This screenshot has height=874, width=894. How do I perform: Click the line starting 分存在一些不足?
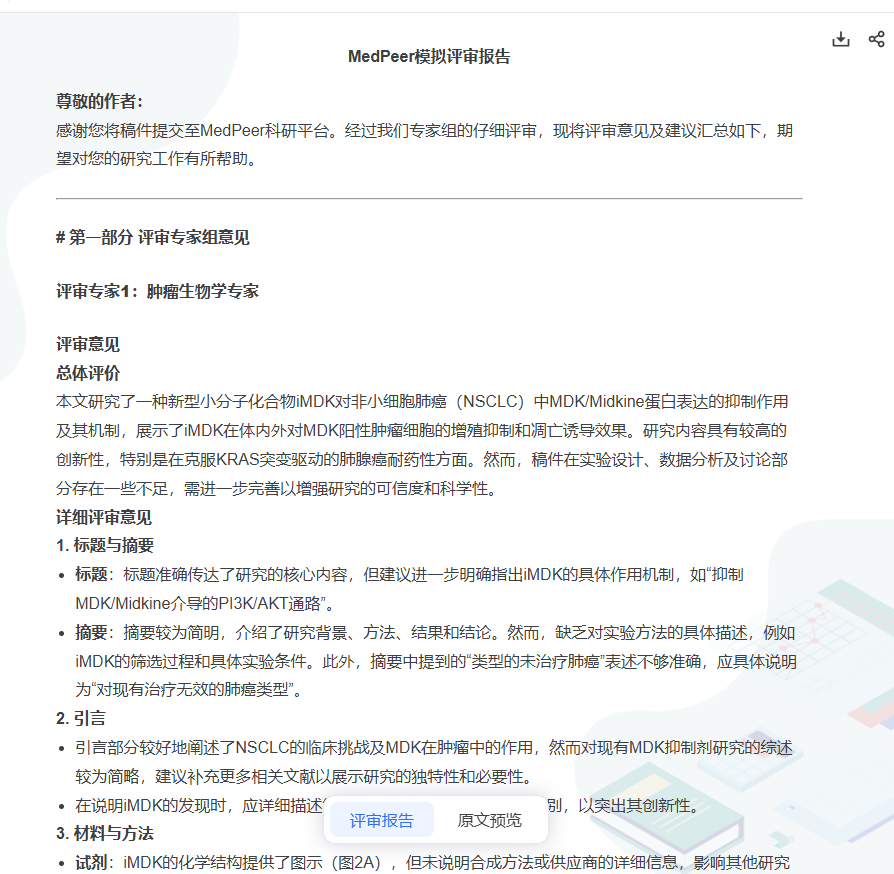click(x=278, y=489)
